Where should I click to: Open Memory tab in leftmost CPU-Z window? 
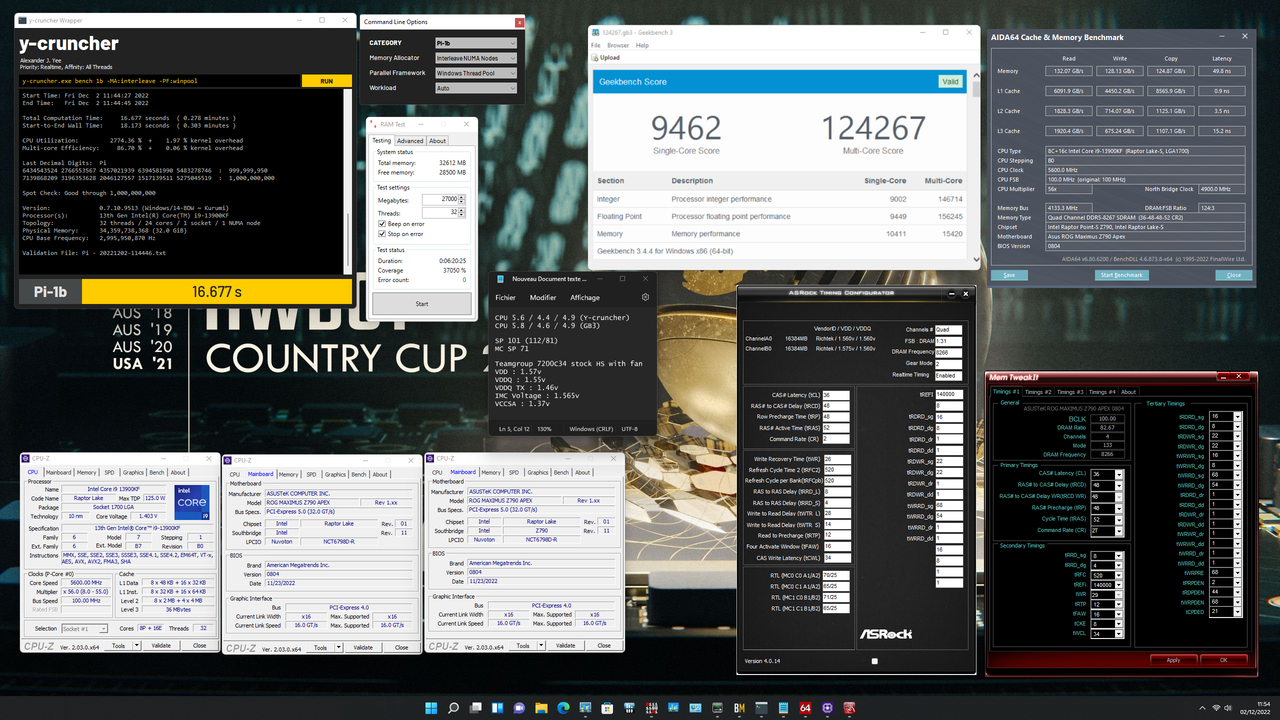click(x=87, y=472)
